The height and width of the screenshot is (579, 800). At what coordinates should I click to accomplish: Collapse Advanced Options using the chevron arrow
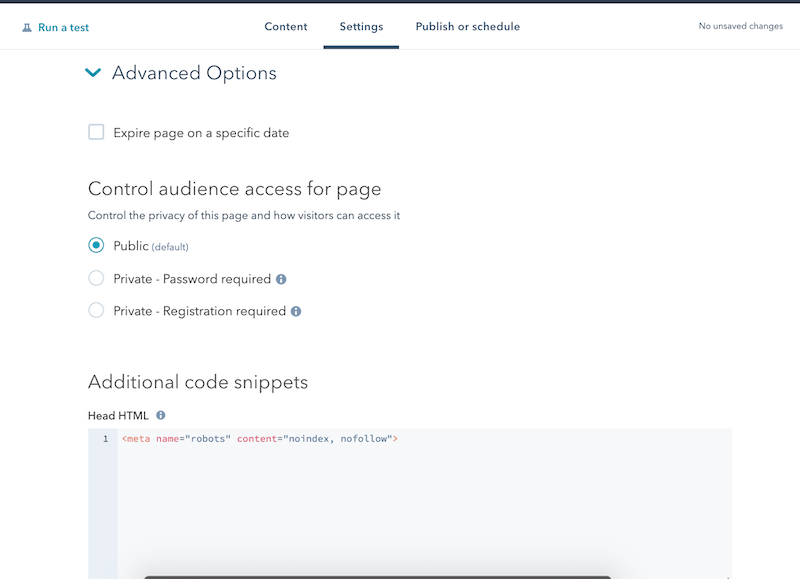(93, 73)
